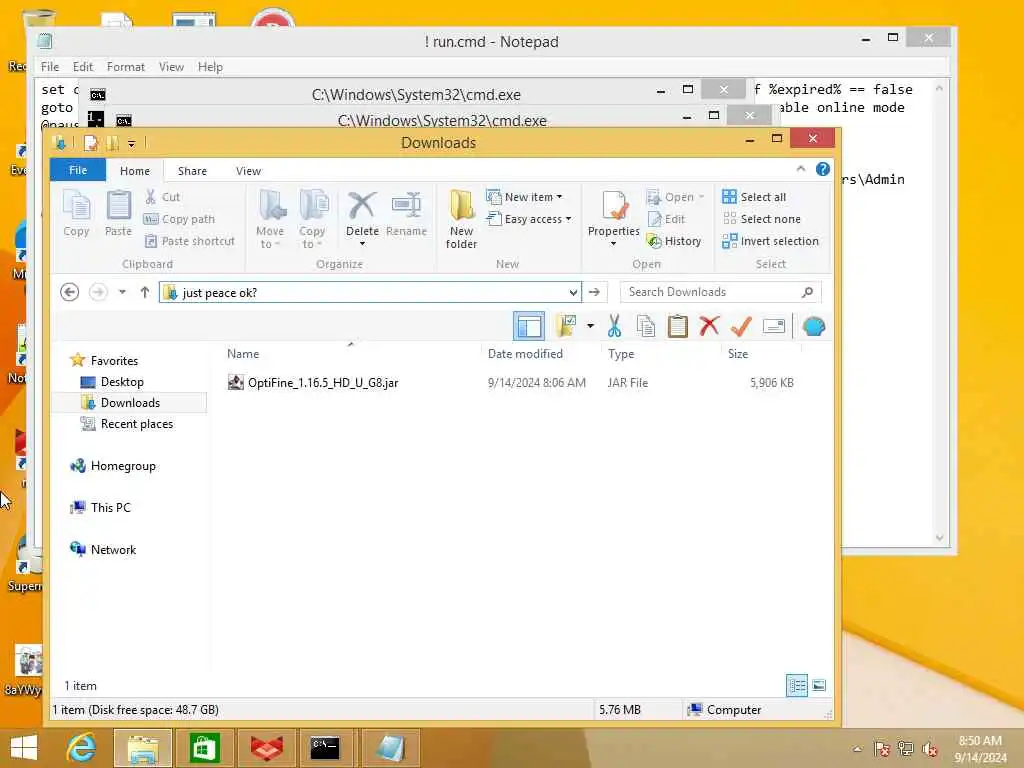Open the File tab in Explorer
Image resolution: width=1024 pixels, height=768 pixels.
[x=78, y=170]
